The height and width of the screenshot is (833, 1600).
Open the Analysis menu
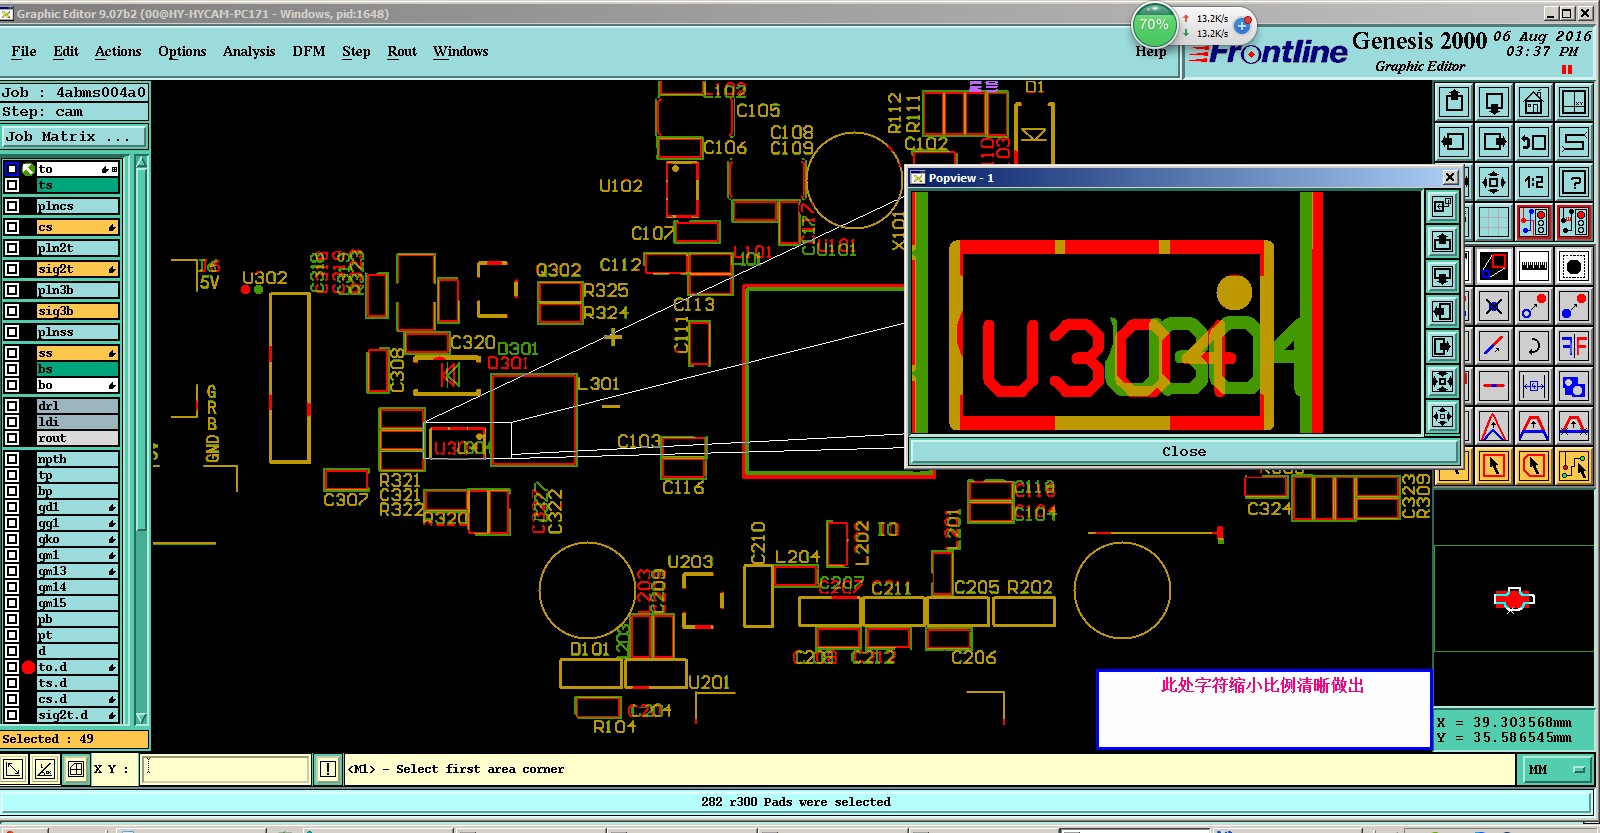(x=249, y=52)
